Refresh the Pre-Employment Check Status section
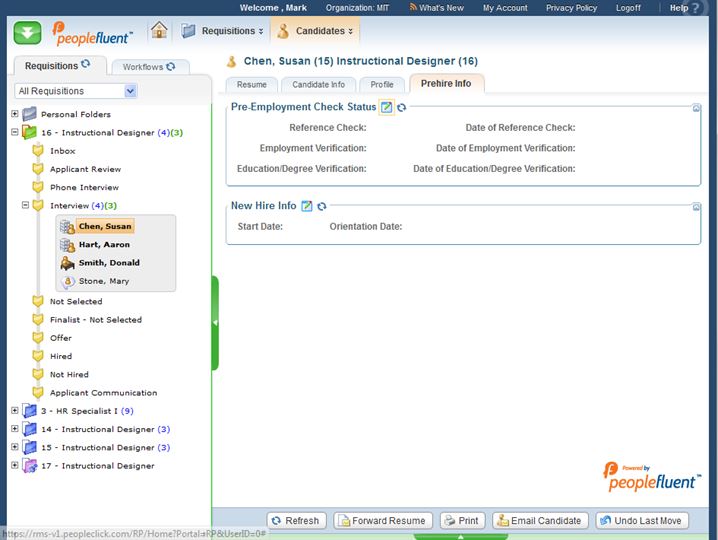 pyautogui.click(x=401, y=107)
